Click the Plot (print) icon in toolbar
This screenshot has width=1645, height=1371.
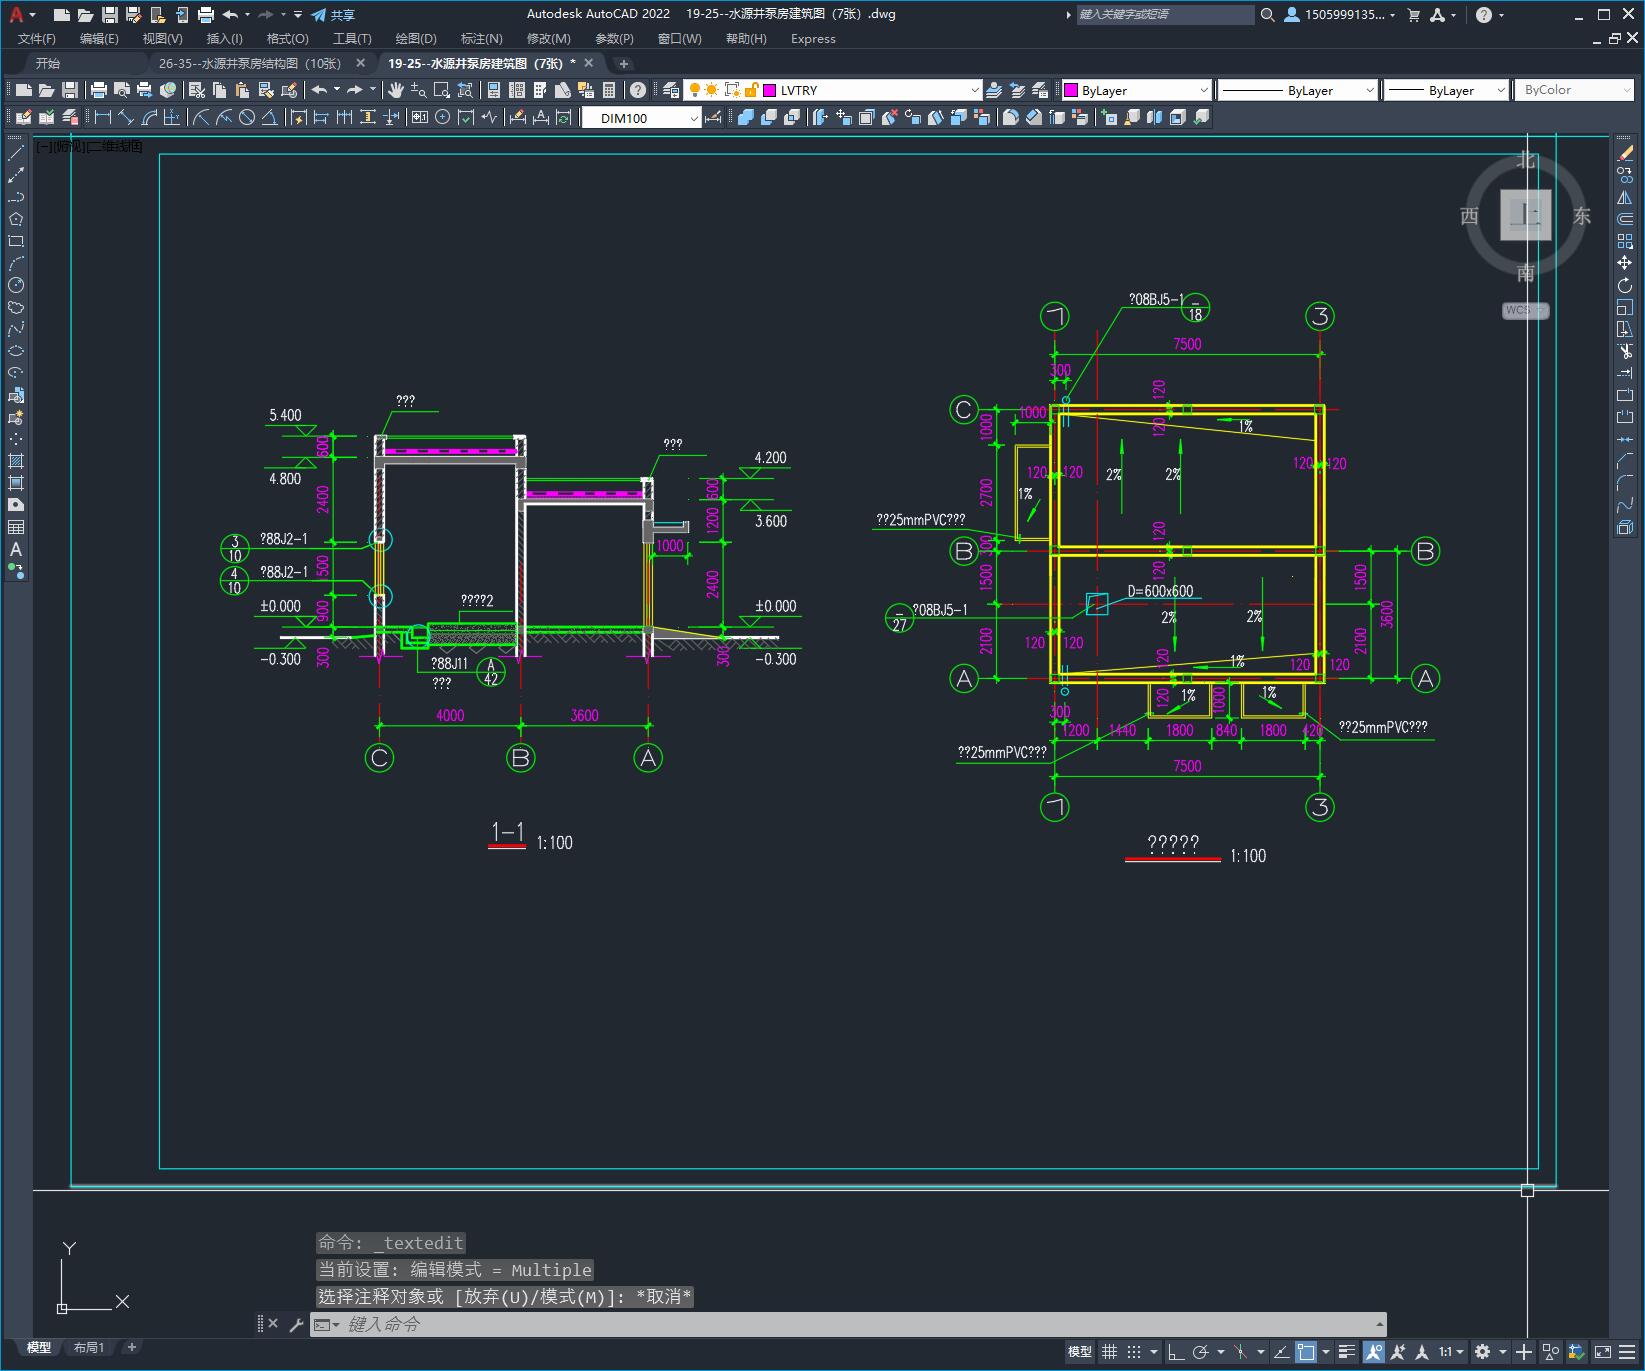[x=98, y=90]
